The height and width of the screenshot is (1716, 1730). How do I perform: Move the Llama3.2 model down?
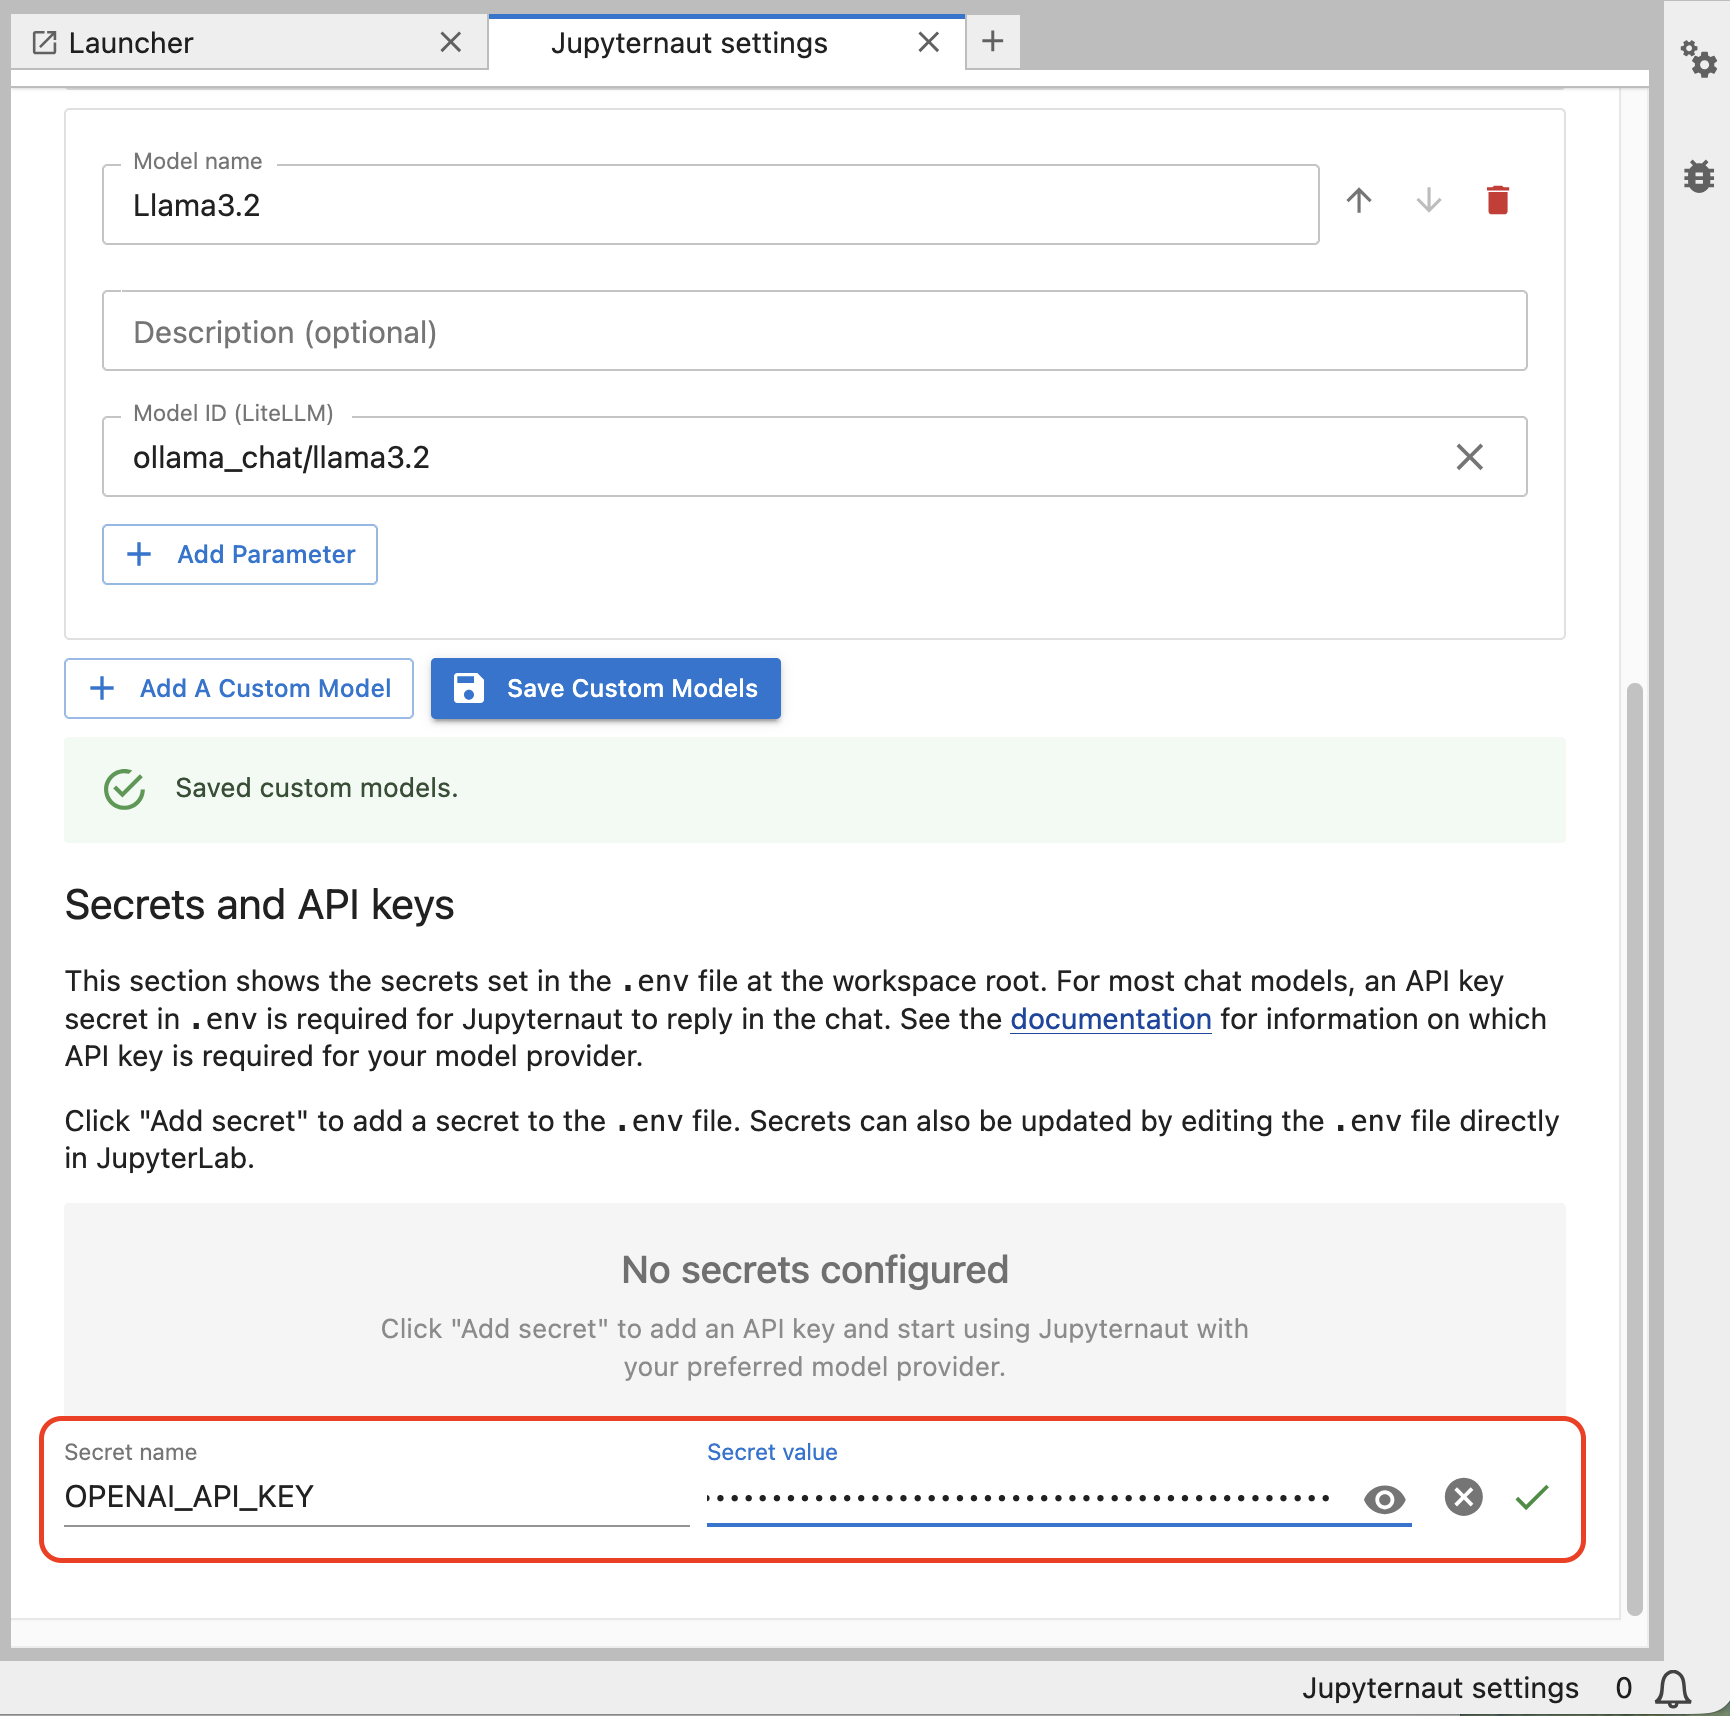tap(1428, 201)
